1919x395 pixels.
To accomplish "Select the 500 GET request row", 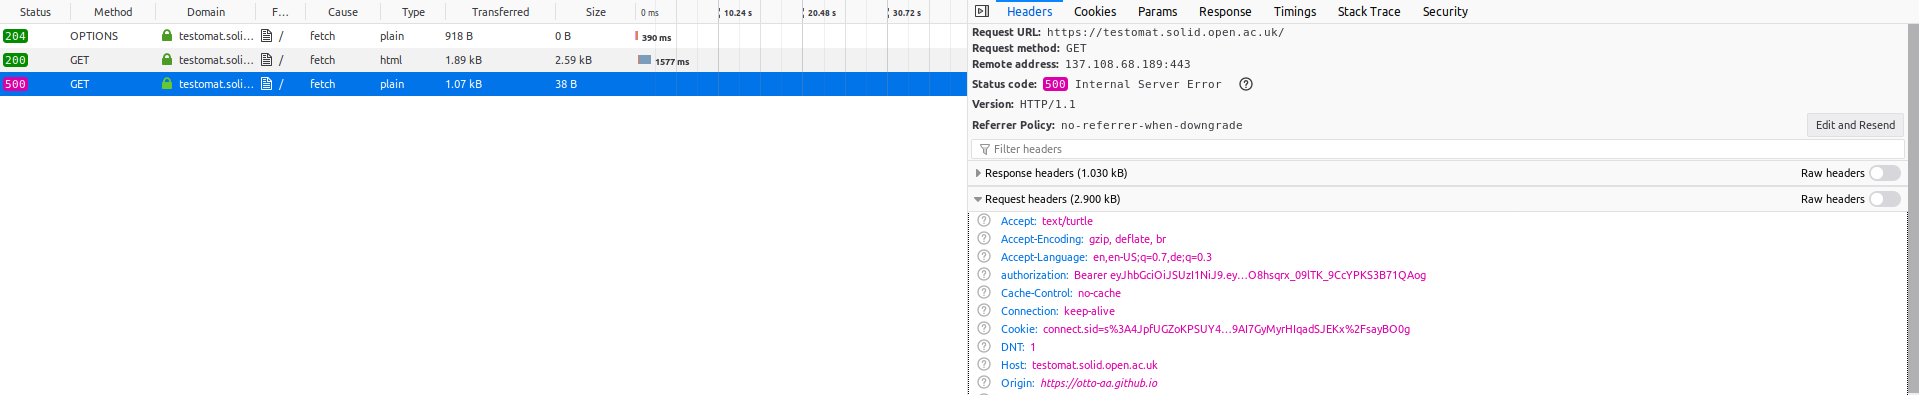I will coord(483,84).
